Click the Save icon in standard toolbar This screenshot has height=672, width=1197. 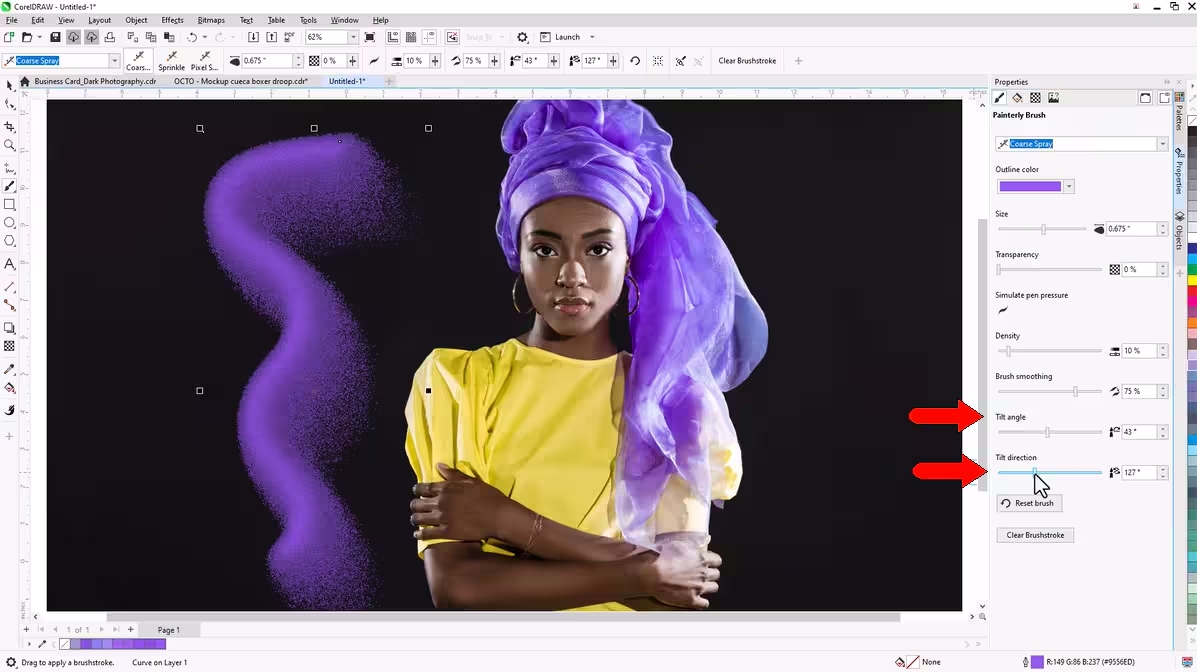56,37
